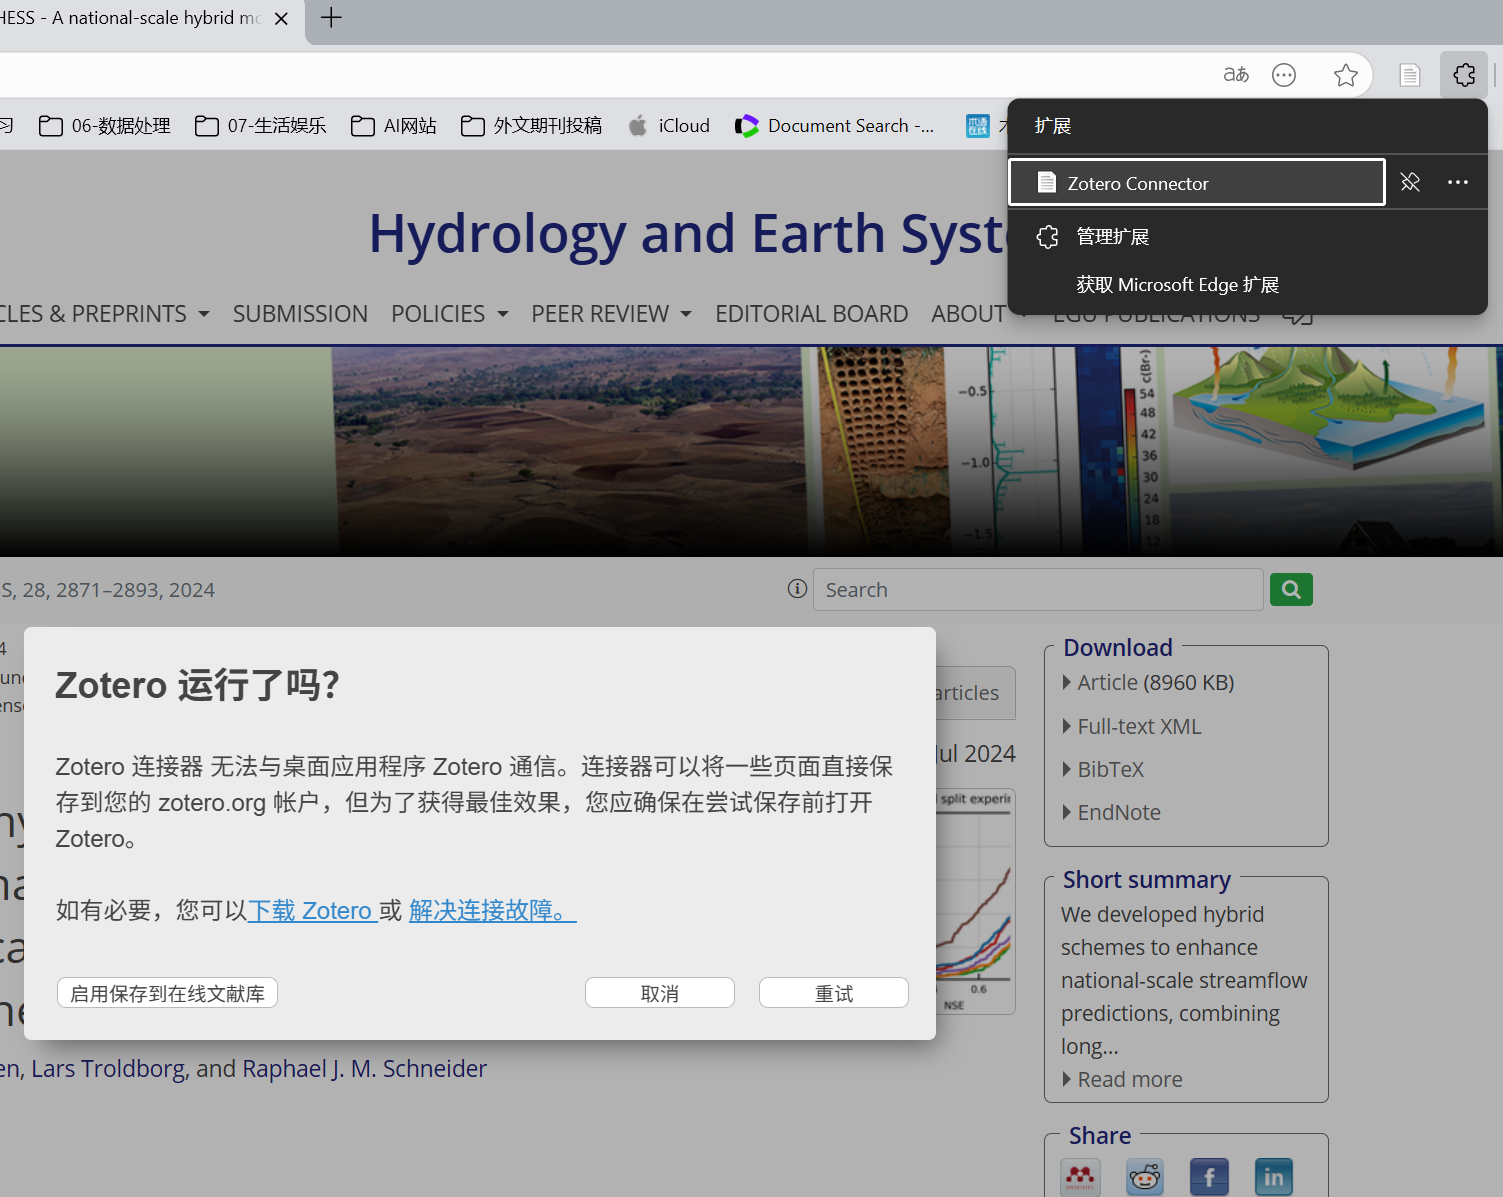Click the Zotero save page icon in toolbar
1503x1197 pixels.
1410,75
